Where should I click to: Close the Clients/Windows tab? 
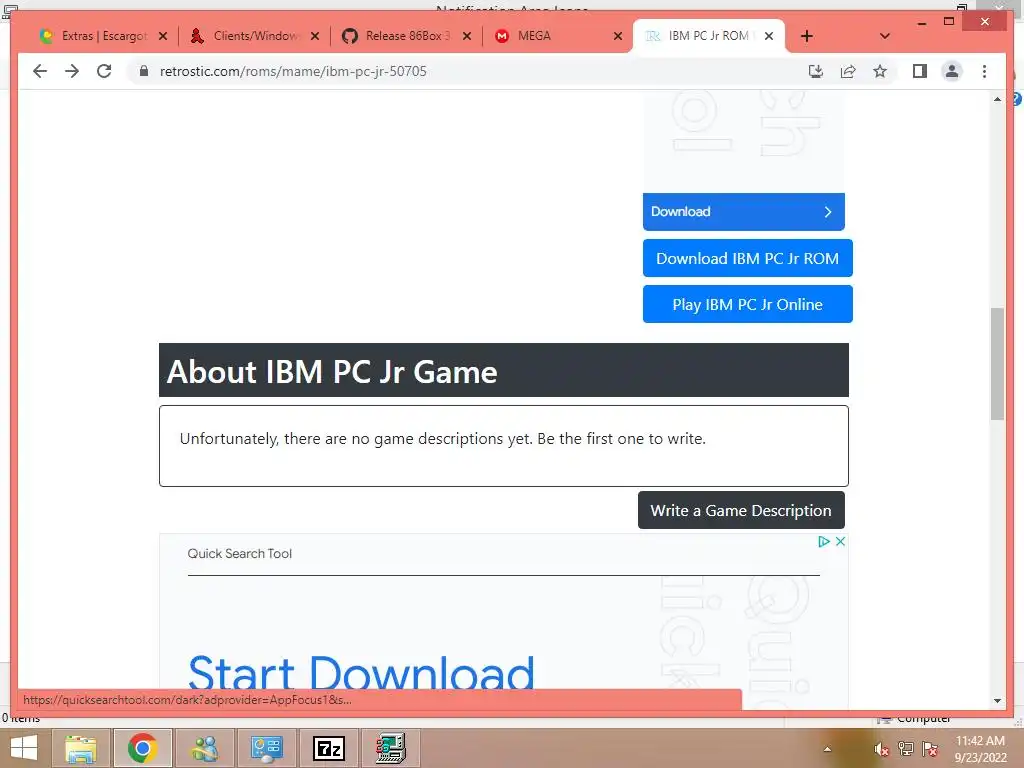[x=315, y=36]
